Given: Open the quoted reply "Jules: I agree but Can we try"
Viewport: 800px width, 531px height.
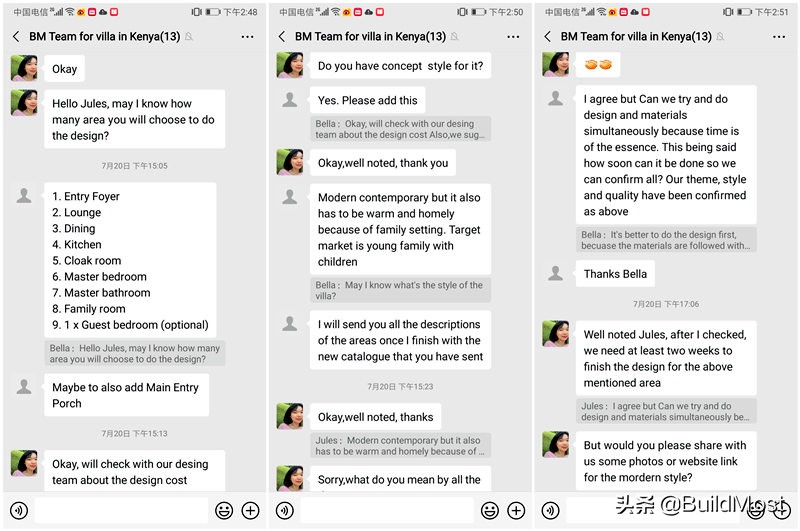Looking at the screenshot, I should (665, 411).
